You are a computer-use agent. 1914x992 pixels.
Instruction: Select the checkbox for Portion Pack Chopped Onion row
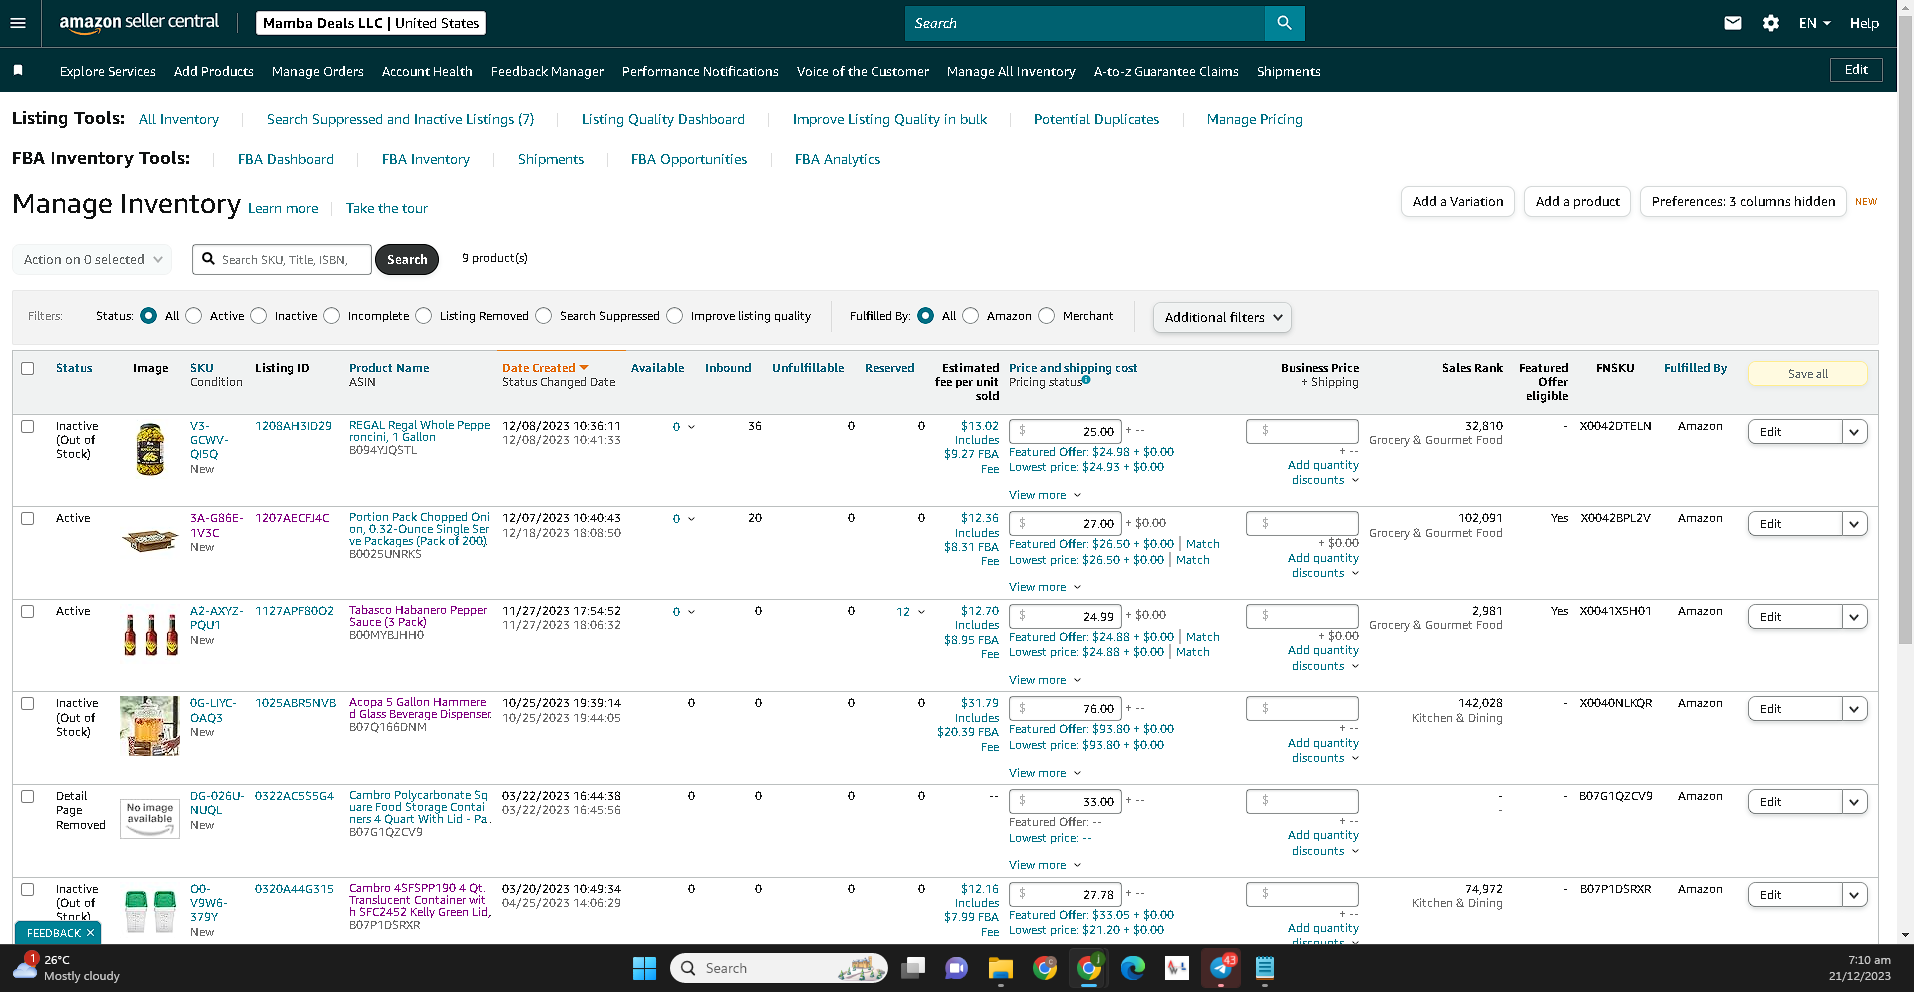coord(28,518)
